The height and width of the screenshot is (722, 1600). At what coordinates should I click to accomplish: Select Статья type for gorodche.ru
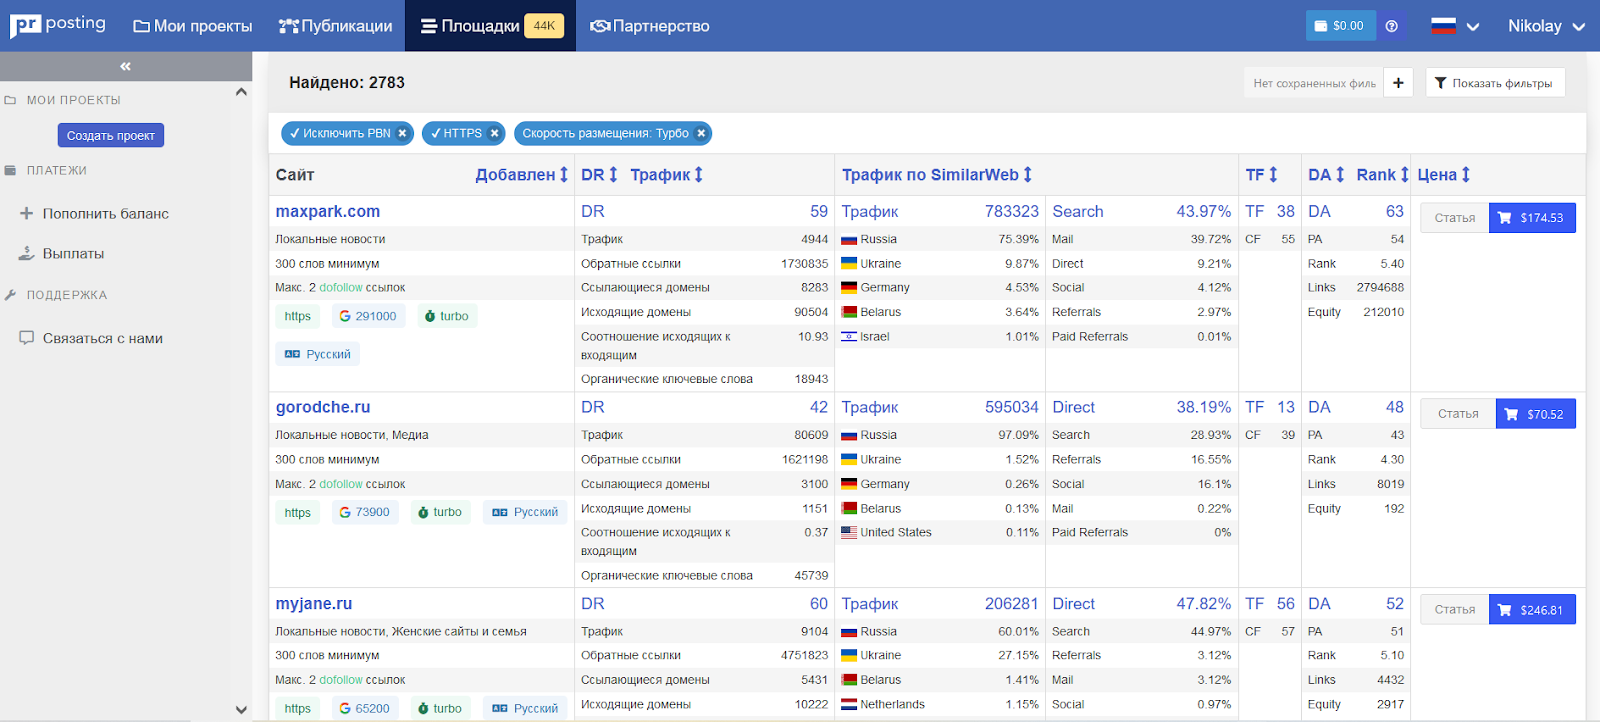click(x=1458, y=414)
